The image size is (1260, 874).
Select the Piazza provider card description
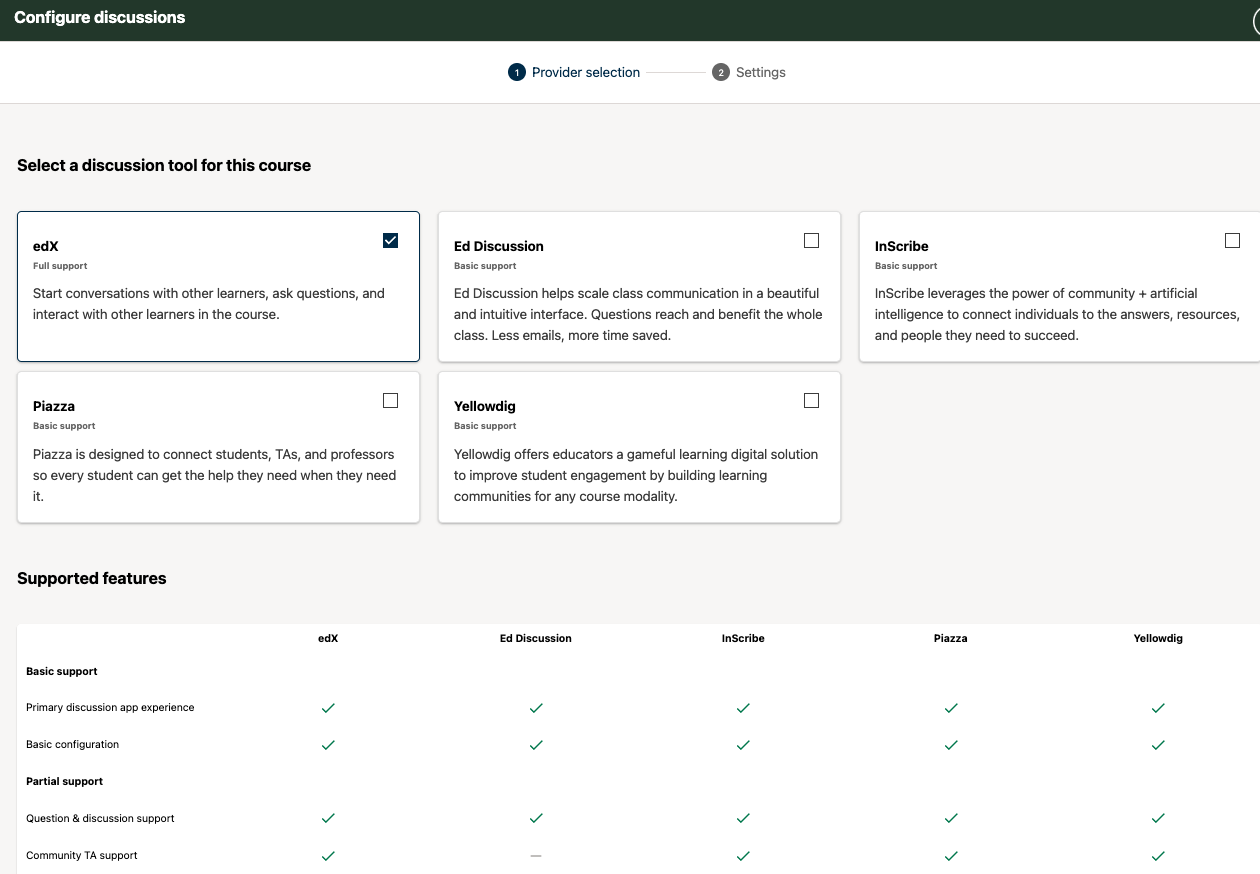point(214,475)
